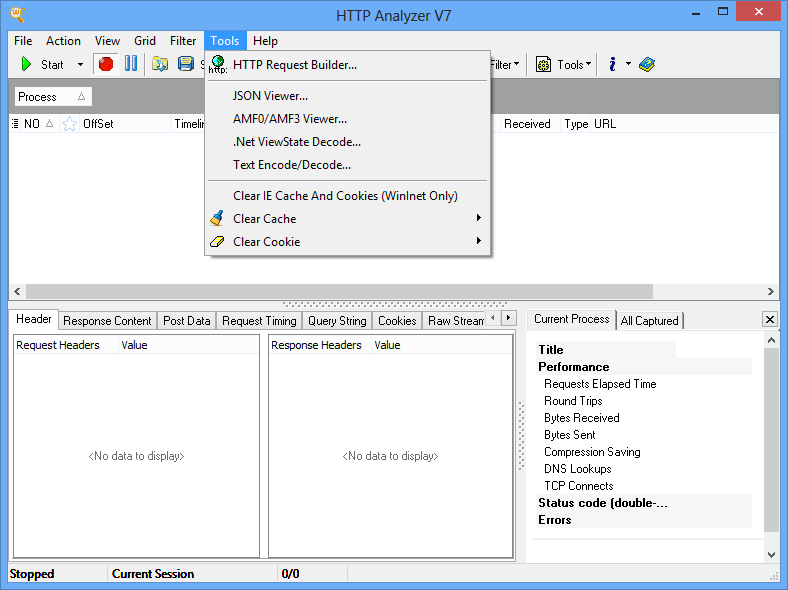The height and width of the screenshot is (590, 788).
Task: Switch to the Request Timing tab
Action: (259, 321)
